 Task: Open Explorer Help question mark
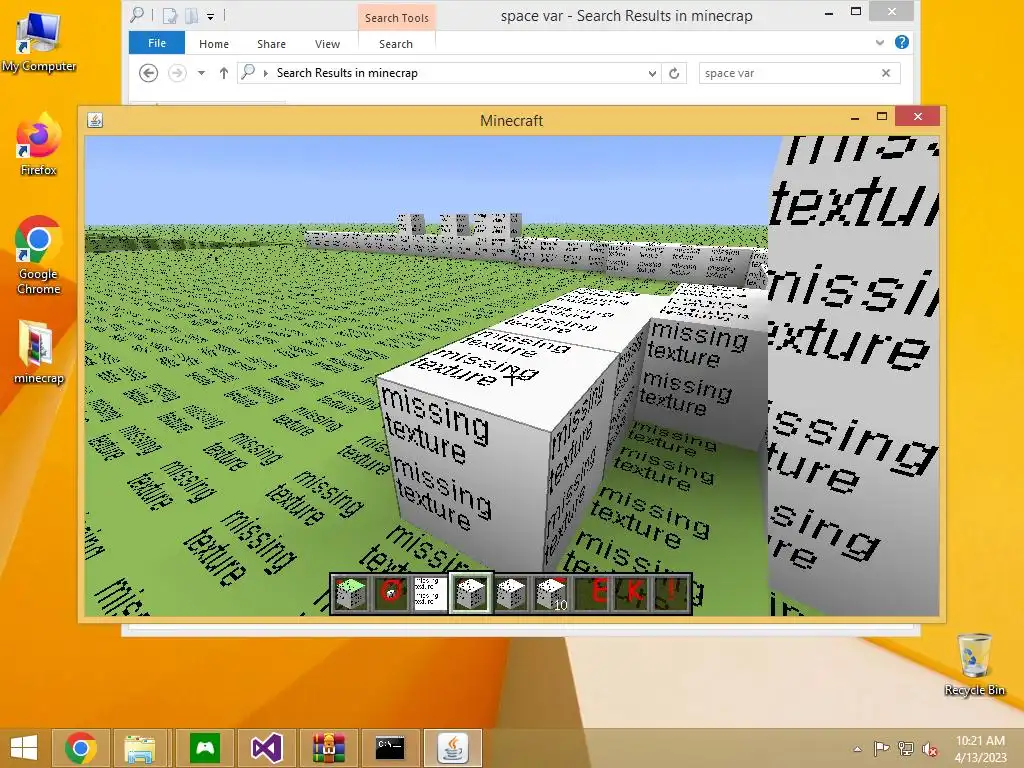[x=902, y=42]
